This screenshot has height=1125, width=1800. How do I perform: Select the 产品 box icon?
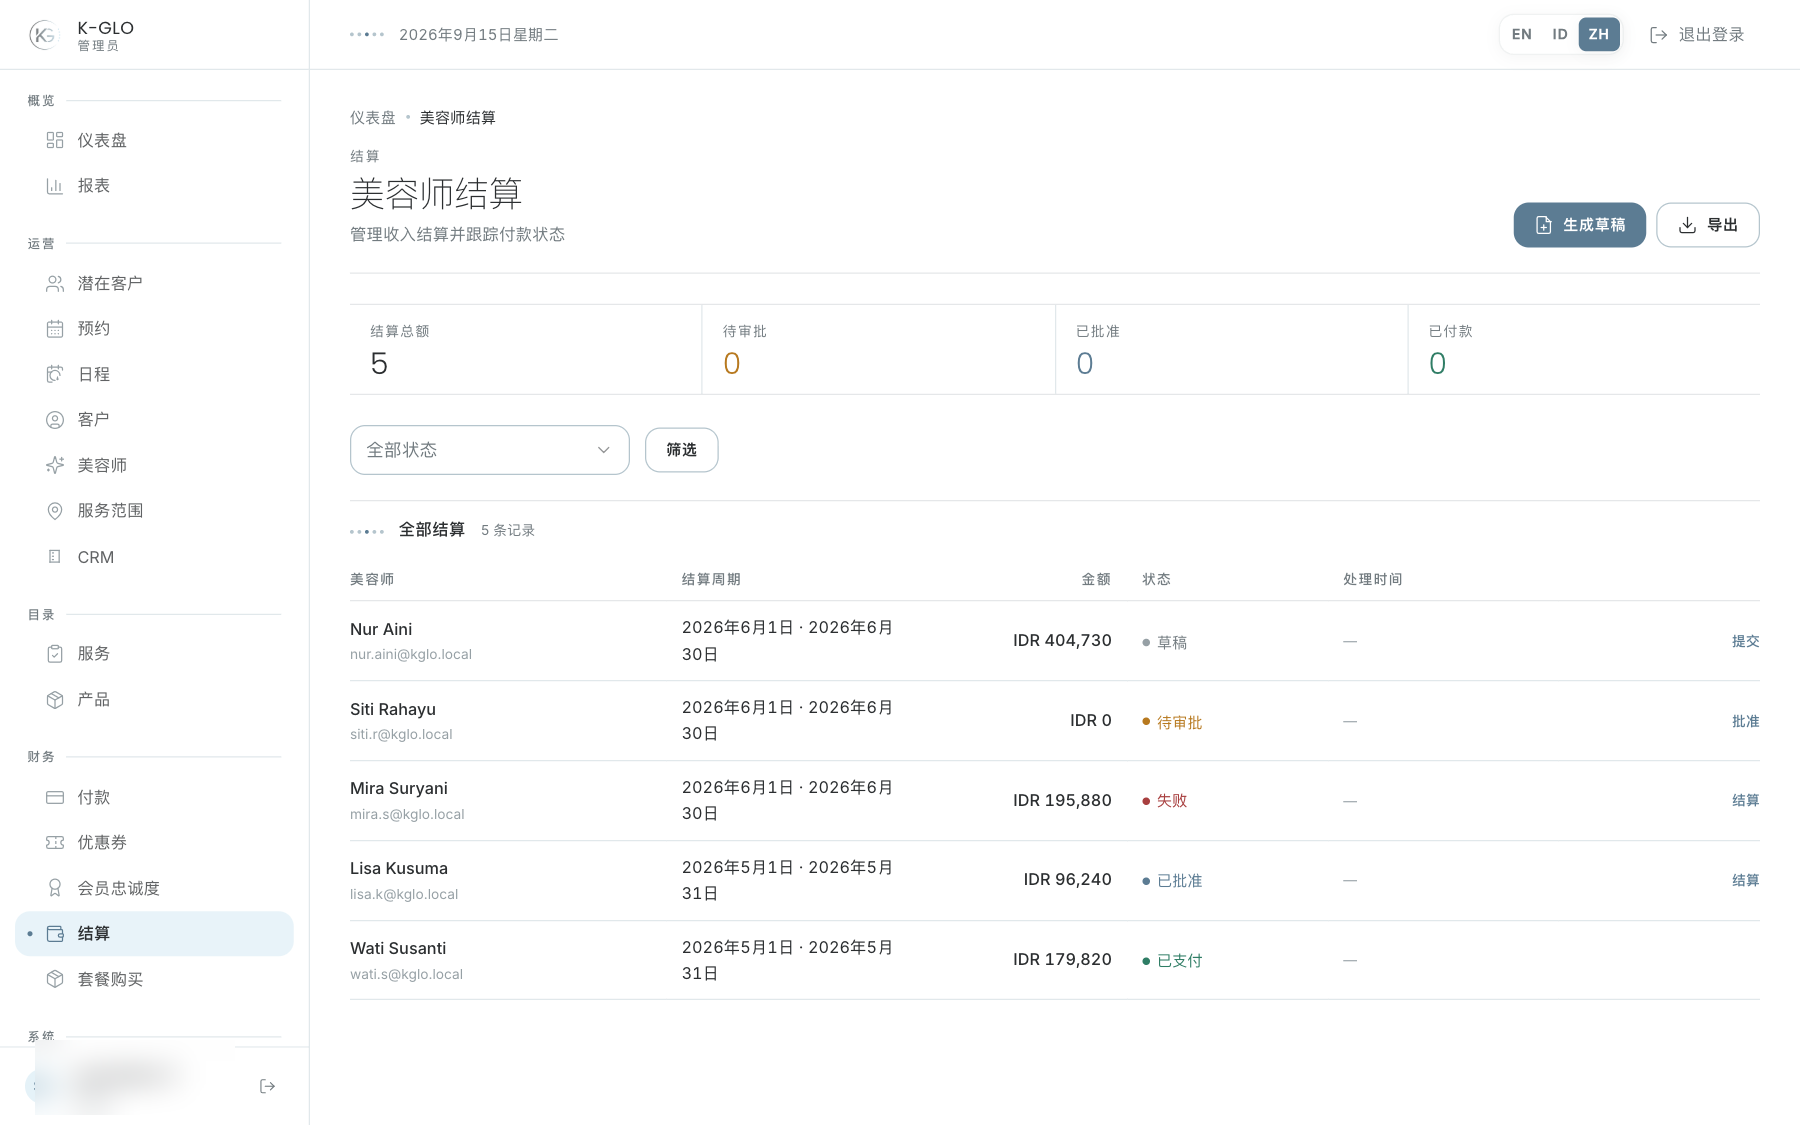tap(55, 700)
